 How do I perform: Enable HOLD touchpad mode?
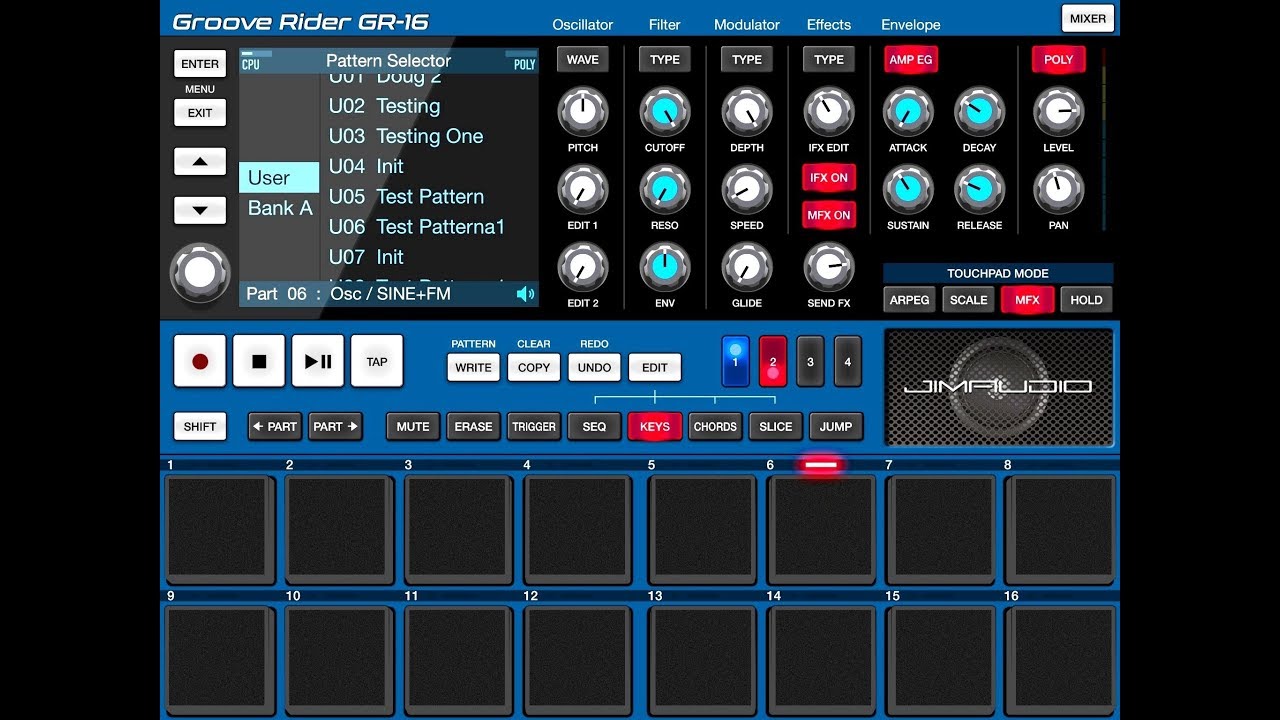pyautogui.click(x=1086, y=299)
